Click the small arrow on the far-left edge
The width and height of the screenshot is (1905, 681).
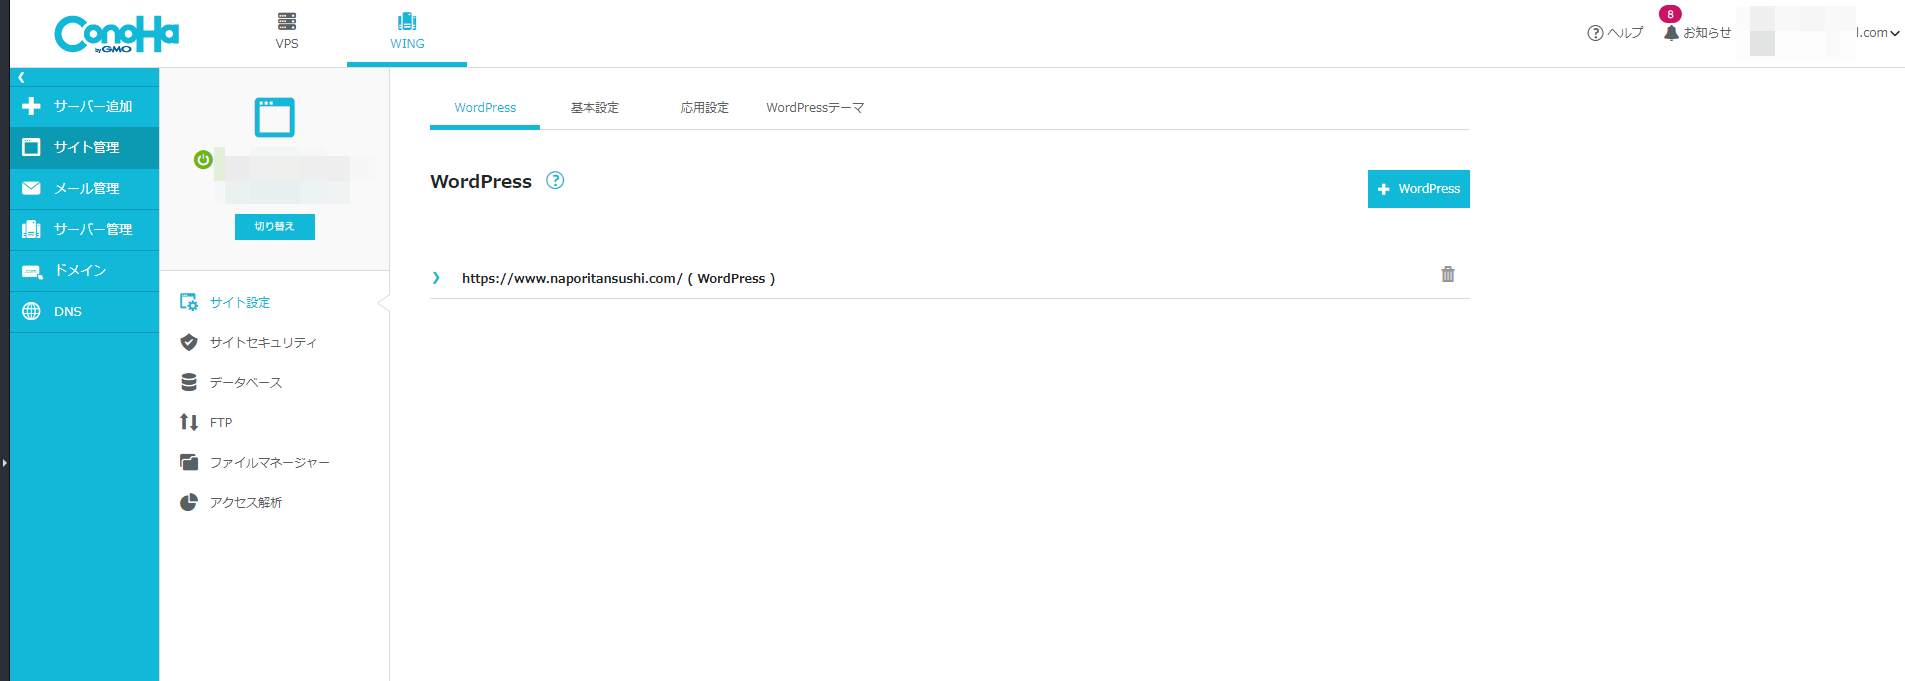4,462
